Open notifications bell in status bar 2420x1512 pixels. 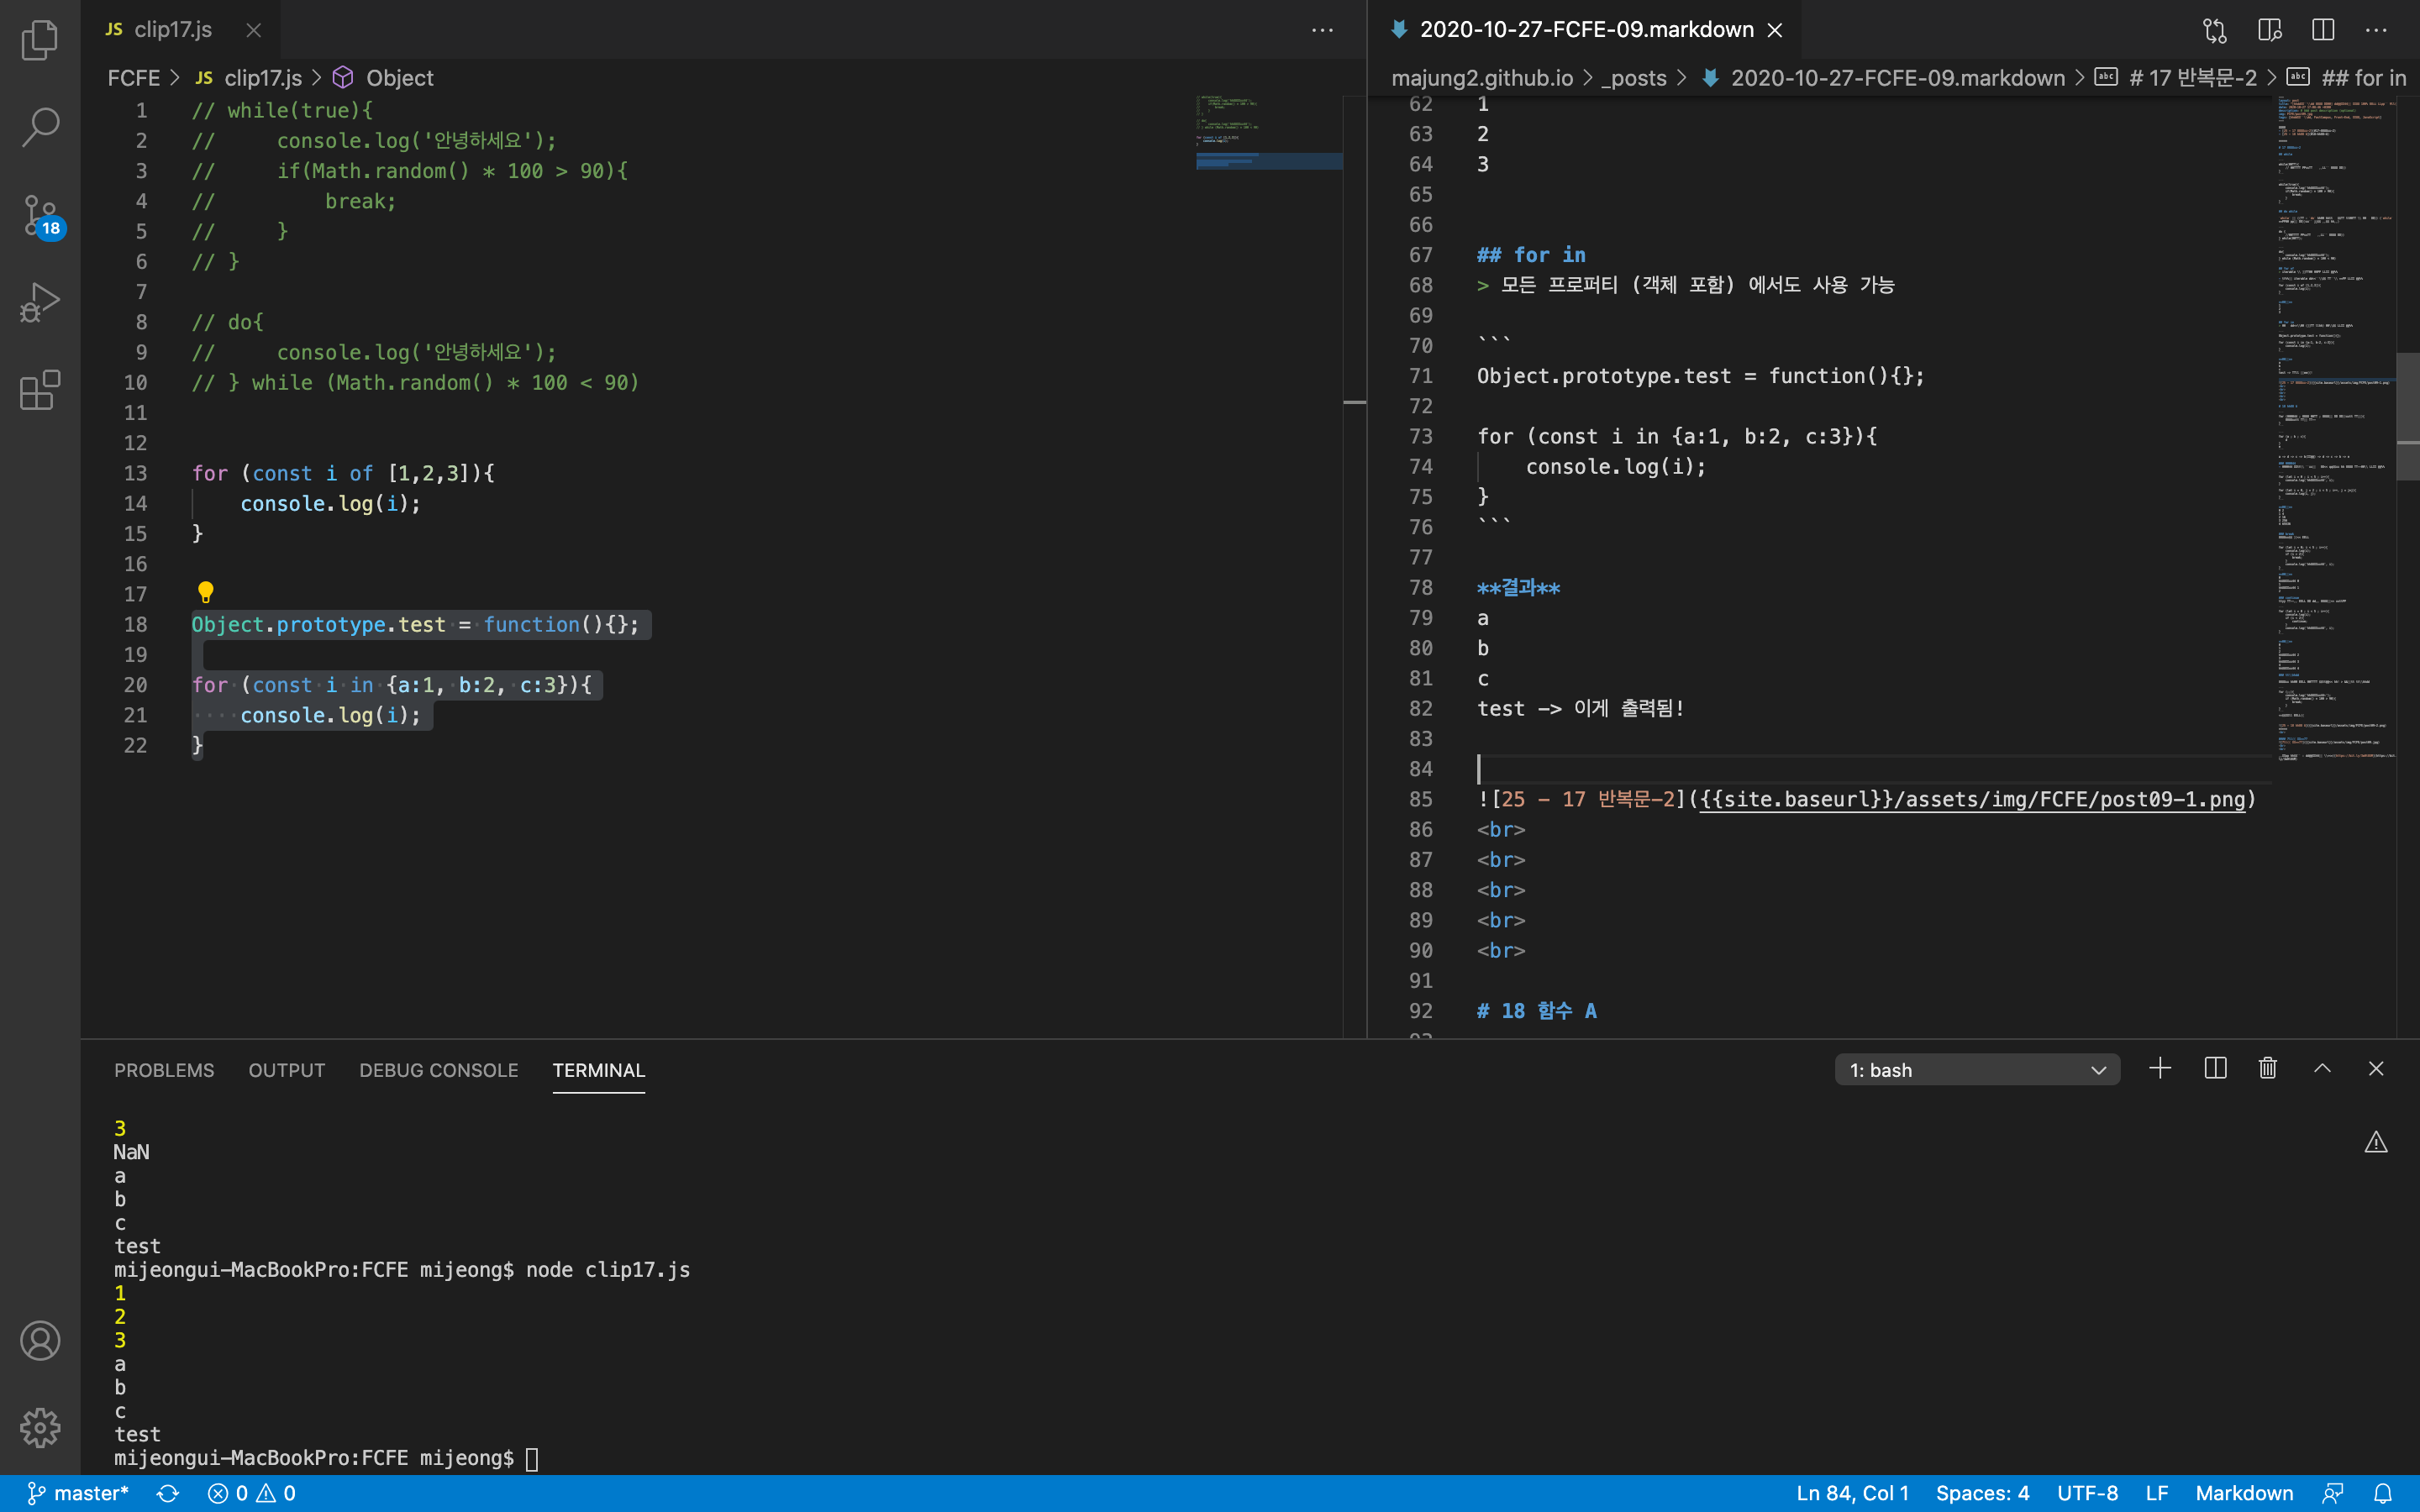click(x=2383, y=1493)
